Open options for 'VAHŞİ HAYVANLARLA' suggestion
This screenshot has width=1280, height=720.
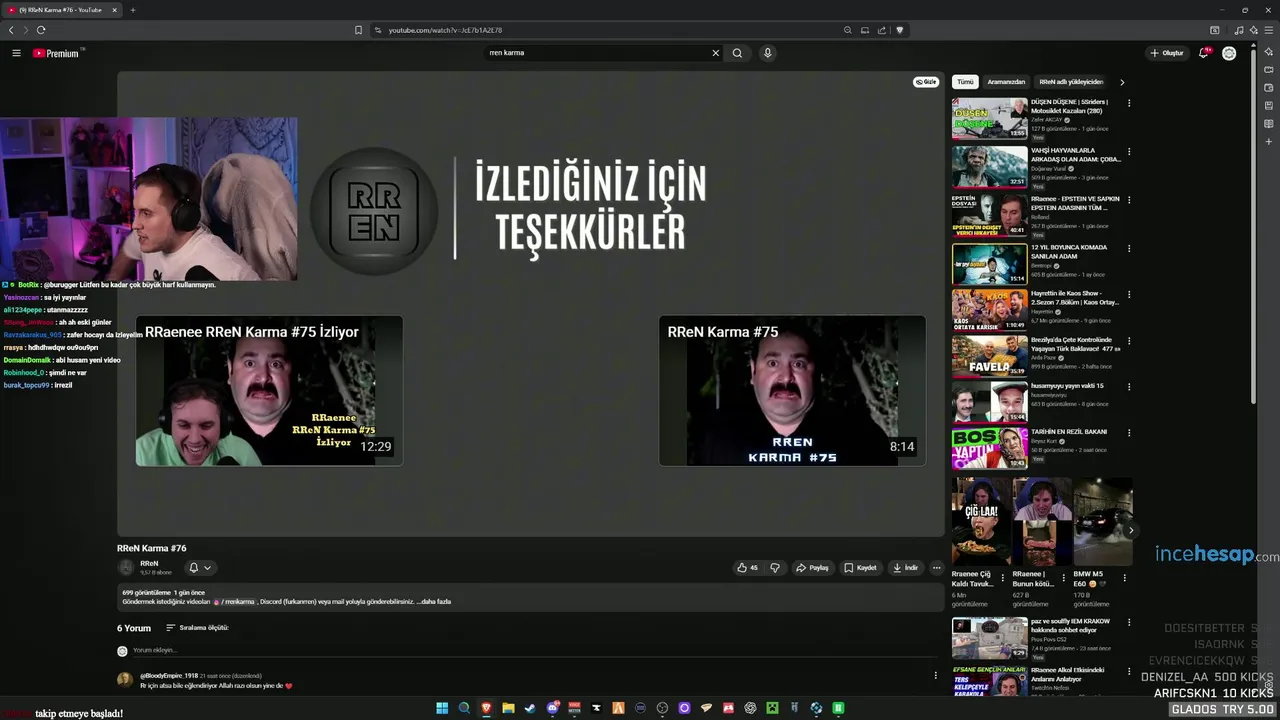coord(1129,151)
